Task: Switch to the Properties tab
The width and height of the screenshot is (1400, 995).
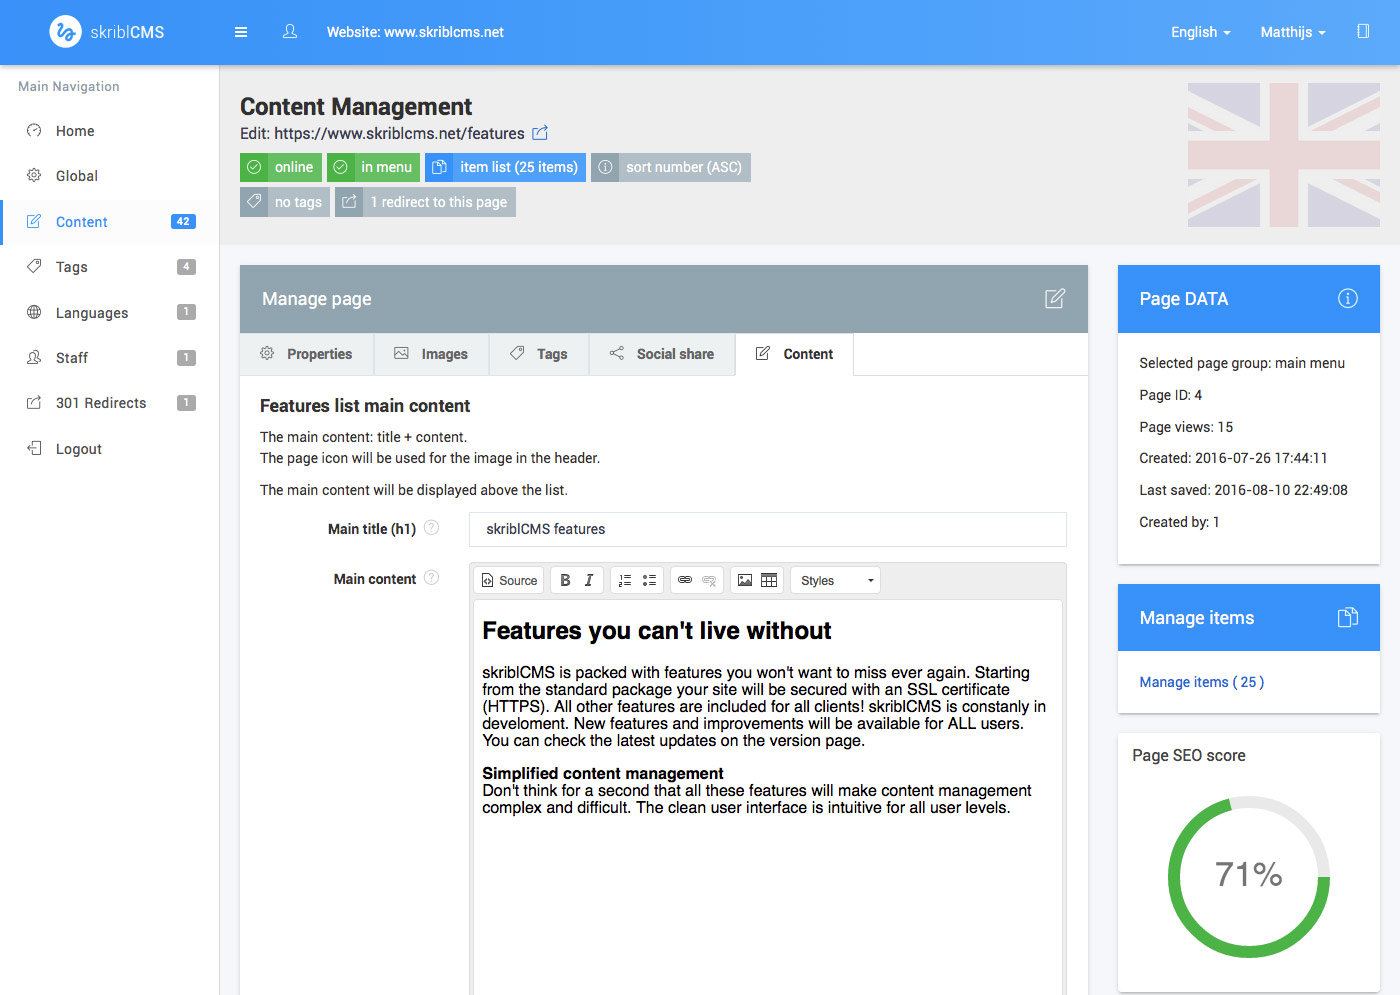Action: click(307, 354)
